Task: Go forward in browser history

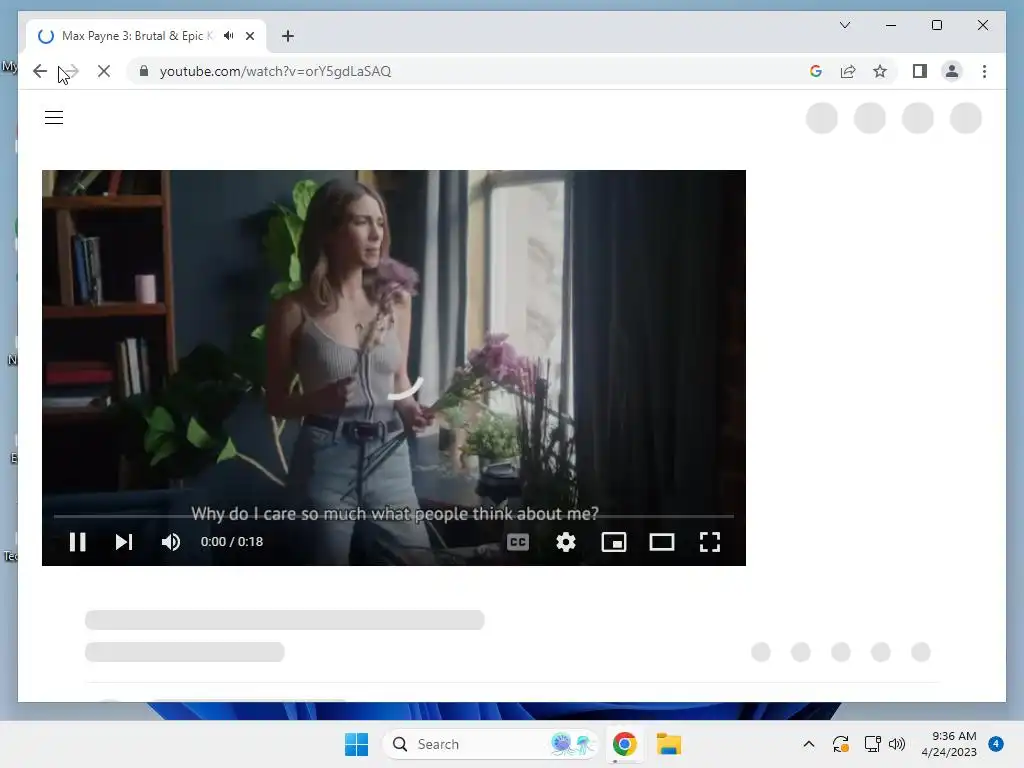Action: point(71,71)
